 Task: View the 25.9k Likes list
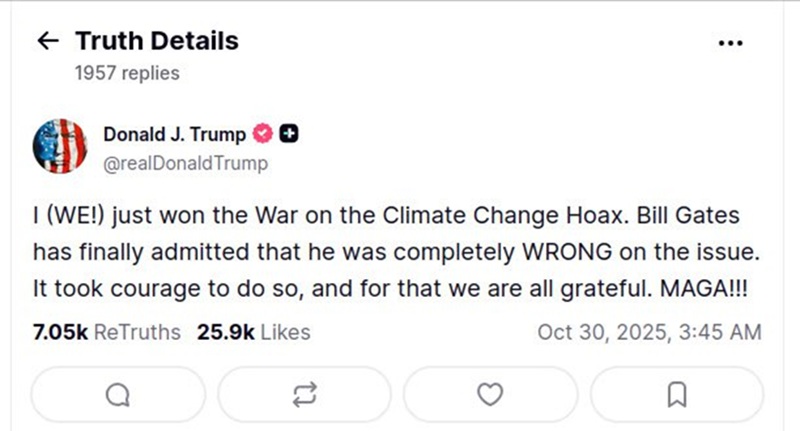(253, 332)
